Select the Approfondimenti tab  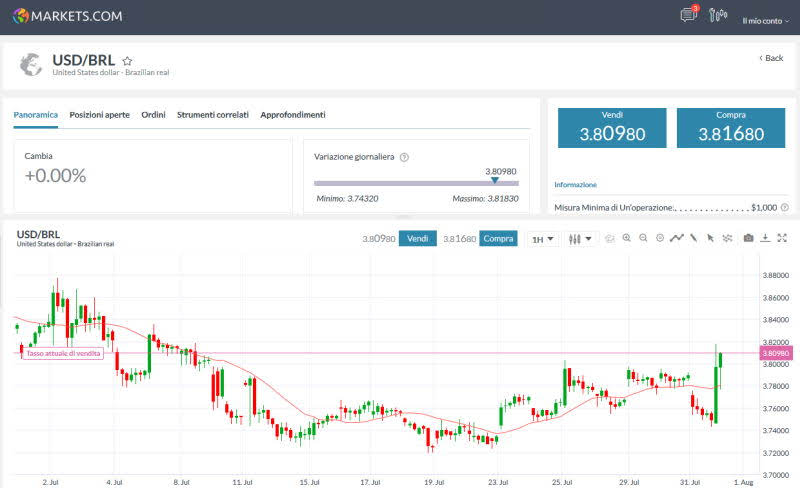[x=292, y=115]
